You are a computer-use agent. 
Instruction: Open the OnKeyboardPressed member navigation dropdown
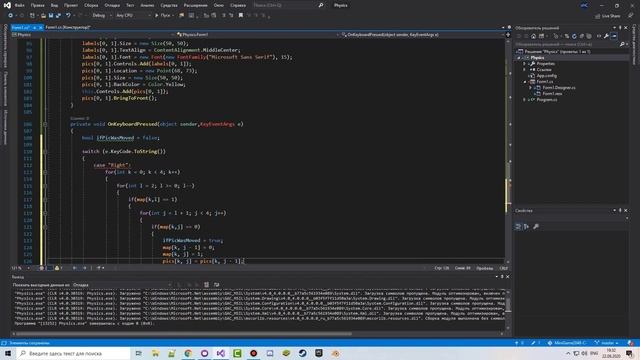pyautogui.click(x=422, y=35)
